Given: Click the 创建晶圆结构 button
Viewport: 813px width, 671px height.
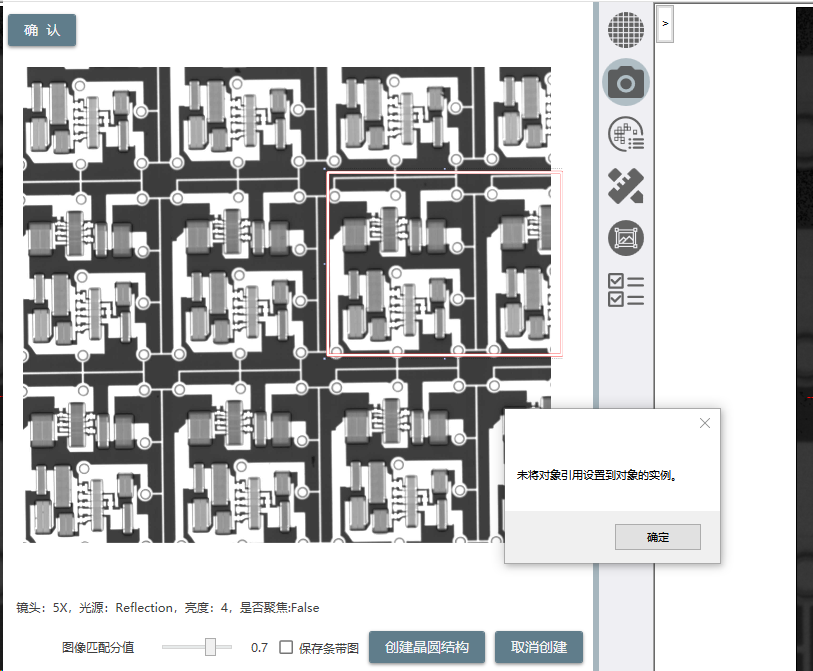Looking at the screenshot, I should click(x=427, y=647).
